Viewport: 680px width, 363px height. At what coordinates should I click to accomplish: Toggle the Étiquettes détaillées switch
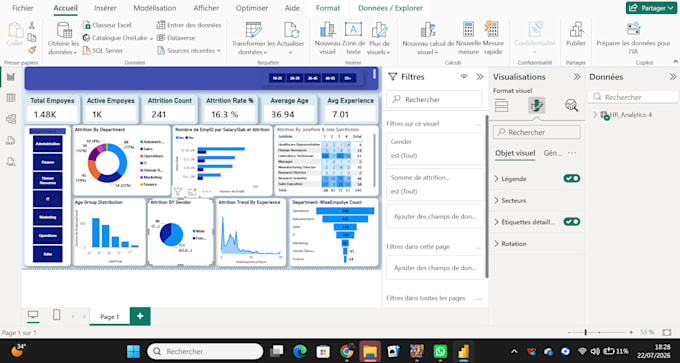click(x=572, y=222)
